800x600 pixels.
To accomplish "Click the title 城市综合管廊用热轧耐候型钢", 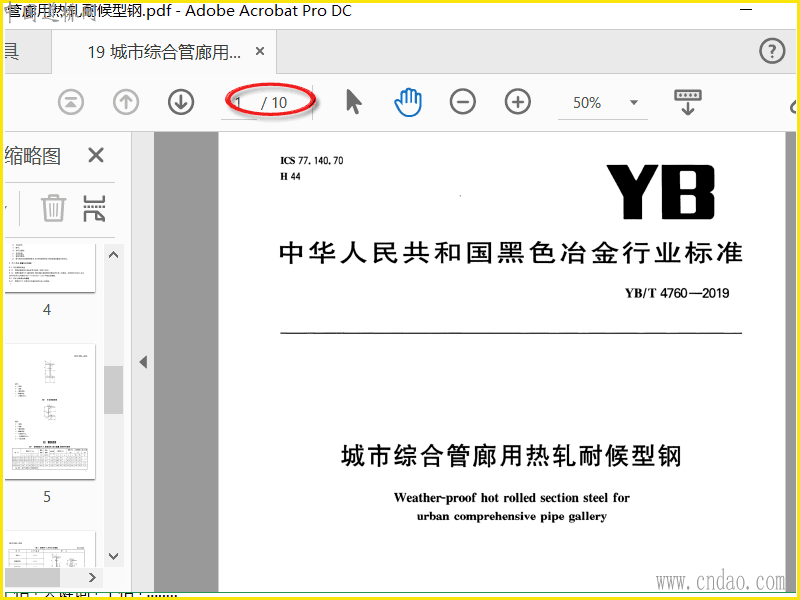I will (511, 456).
